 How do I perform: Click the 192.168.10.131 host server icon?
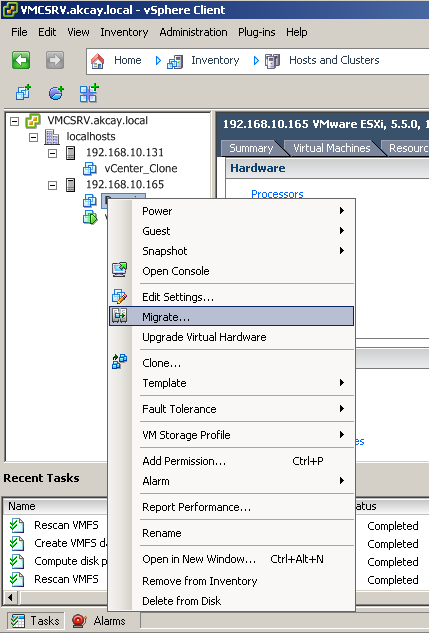tap(71, 153)
